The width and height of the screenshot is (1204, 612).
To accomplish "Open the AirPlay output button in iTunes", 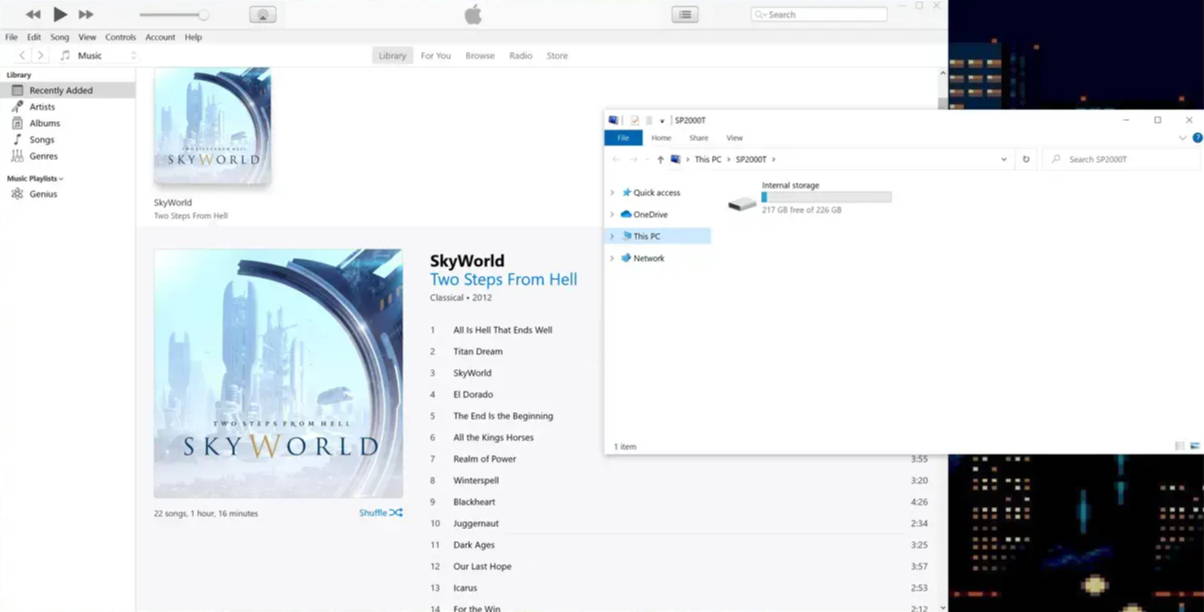I will [262, 15].
